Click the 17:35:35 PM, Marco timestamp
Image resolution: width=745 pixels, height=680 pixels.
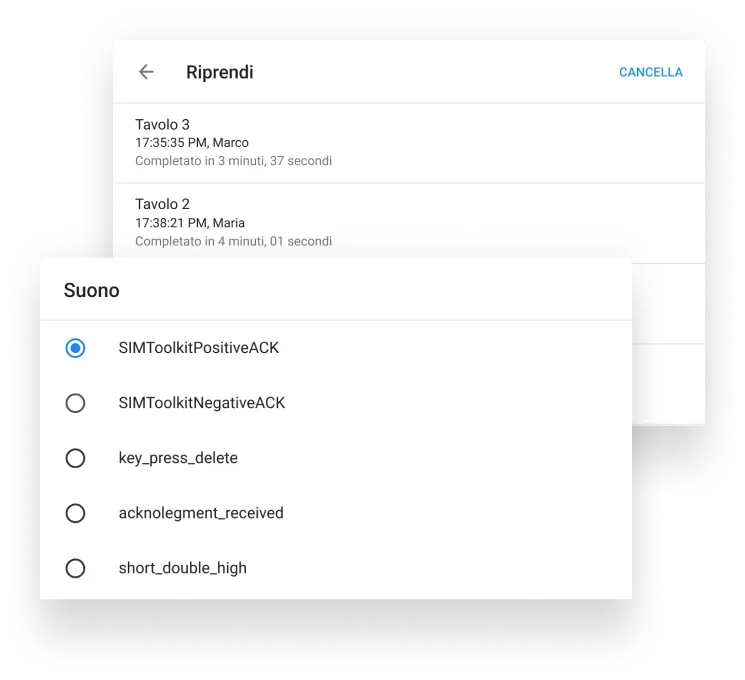tap(191, 143)
